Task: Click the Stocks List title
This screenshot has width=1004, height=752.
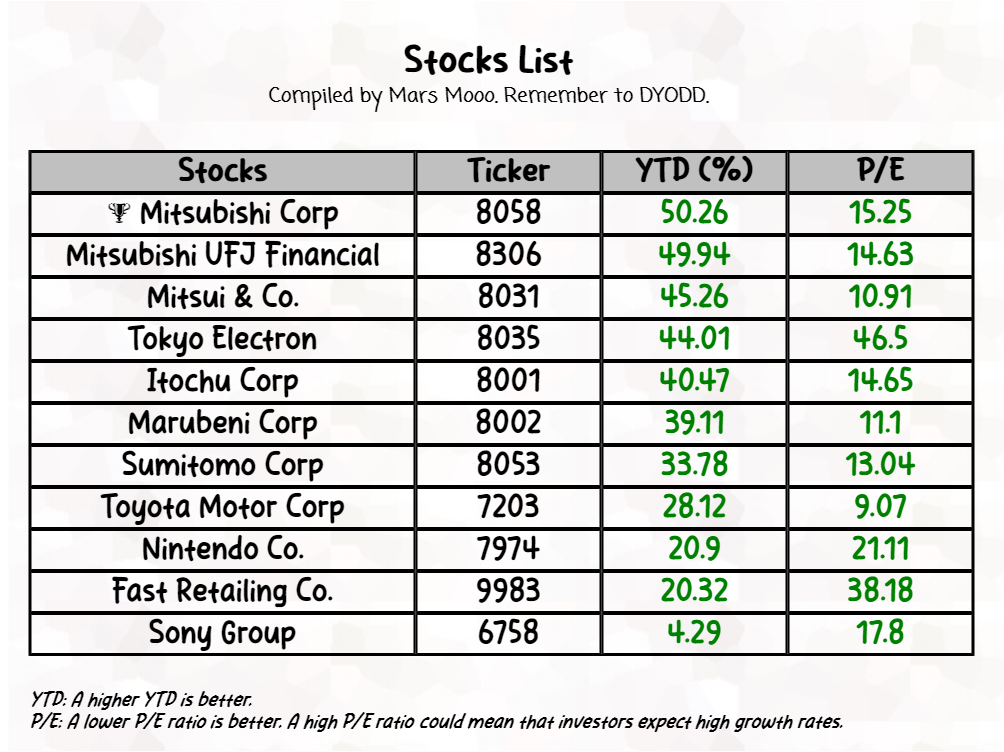Action: point(488,61)
